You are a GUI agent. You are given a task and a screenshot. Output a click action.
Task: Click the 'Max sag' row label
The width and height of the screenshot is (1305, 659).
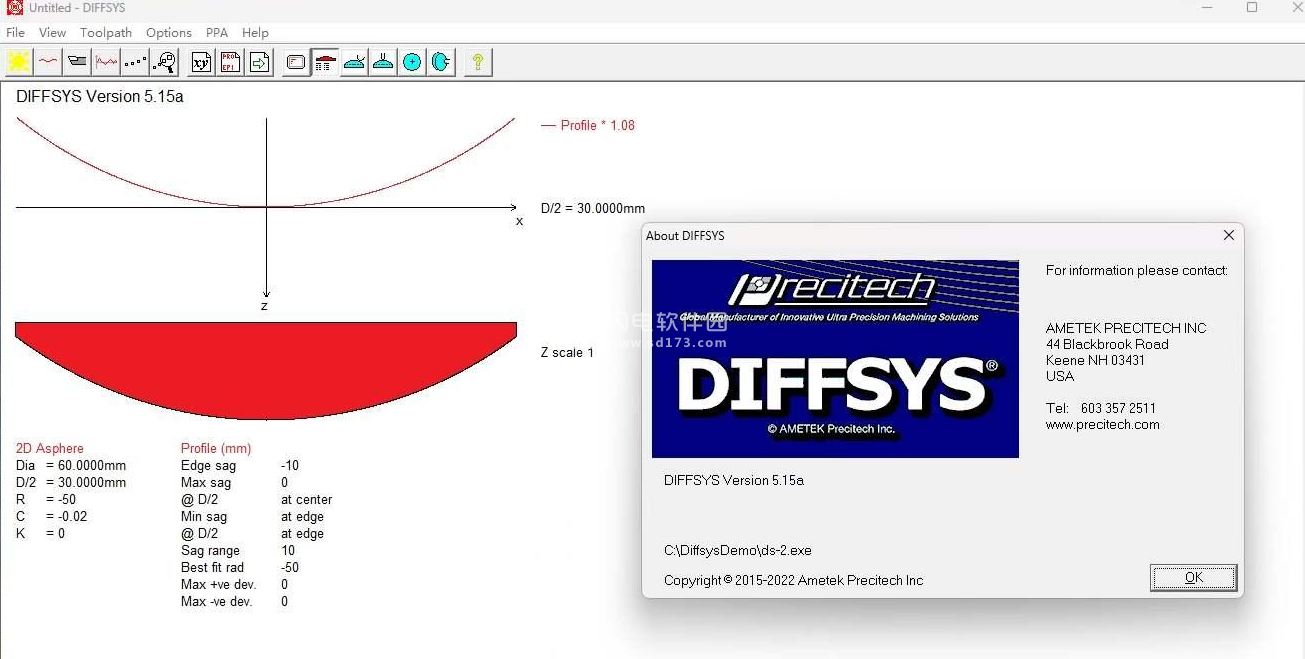click(206, 483)
